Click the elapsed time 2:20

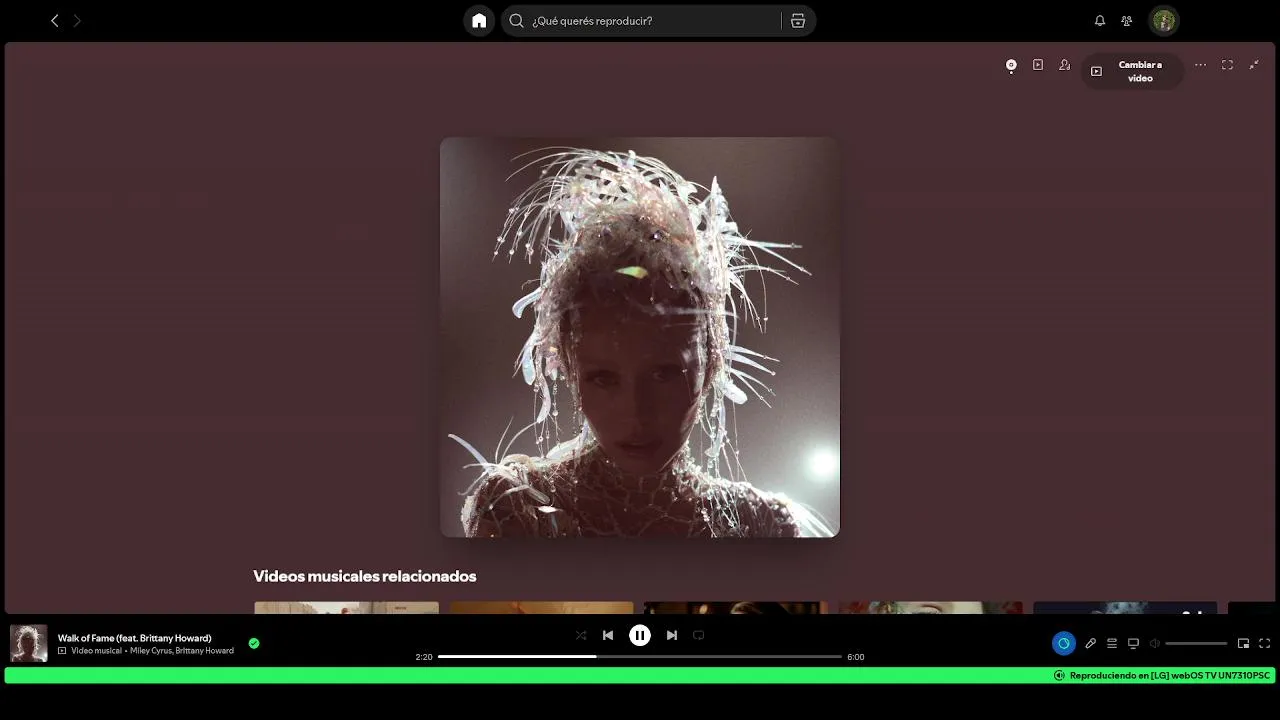(424, 657)
